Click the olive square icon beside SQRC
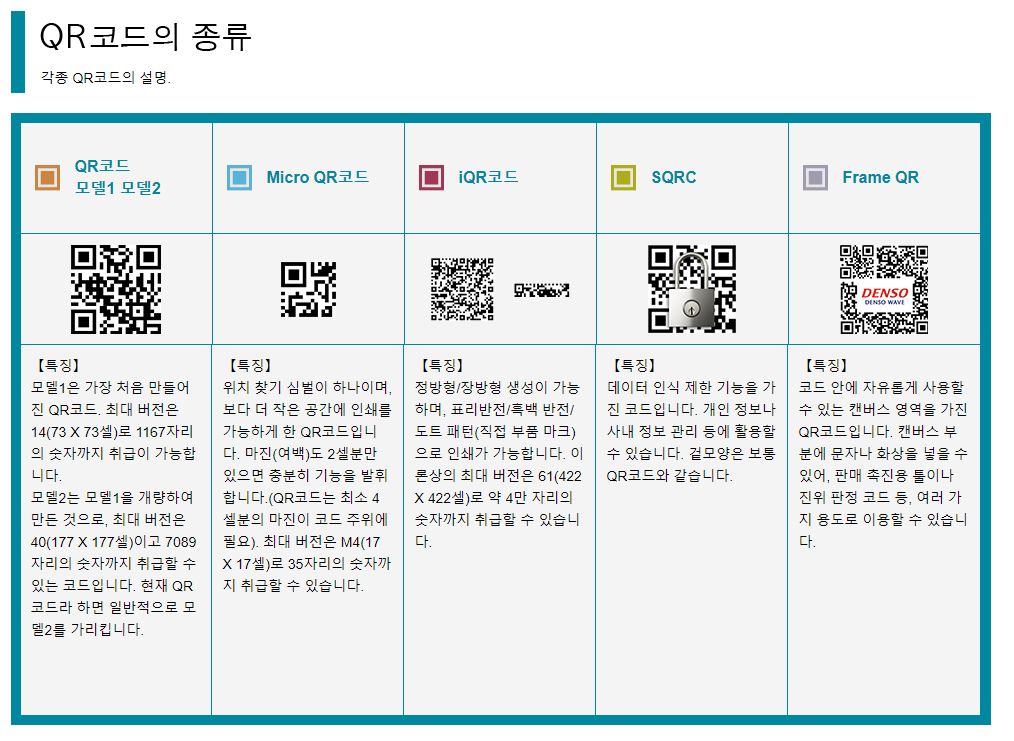1014x741 pixels. [x=623, y=177]
